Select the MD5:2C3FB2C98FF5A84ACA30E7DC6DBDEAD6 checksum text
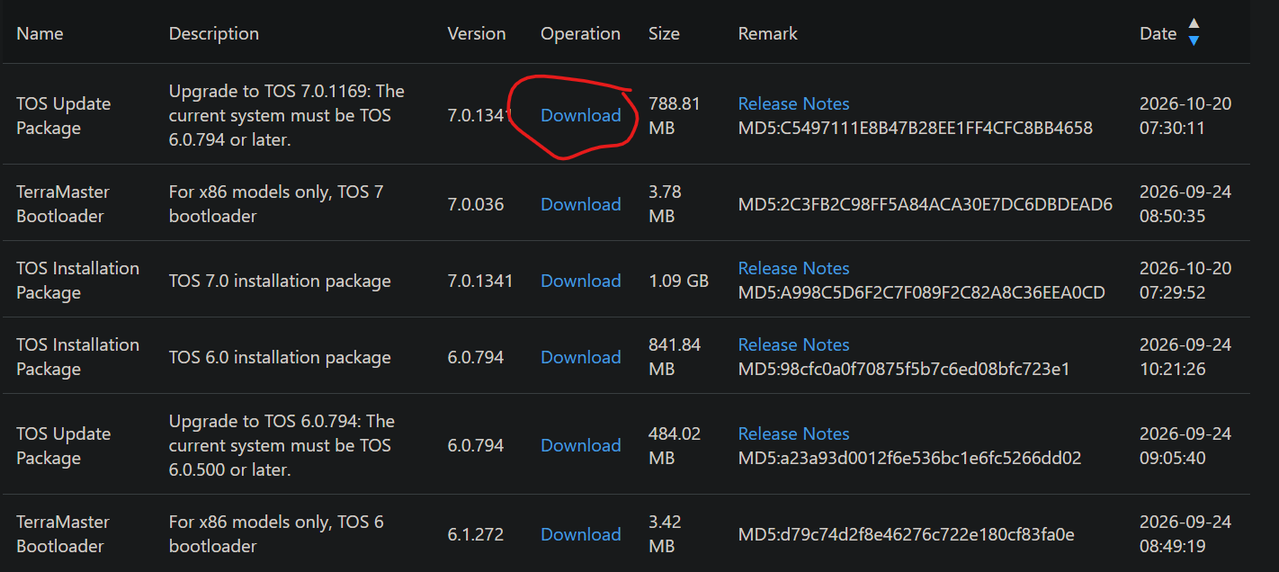Viewport: 1279px width, 572px height. [x=925, y=204]
